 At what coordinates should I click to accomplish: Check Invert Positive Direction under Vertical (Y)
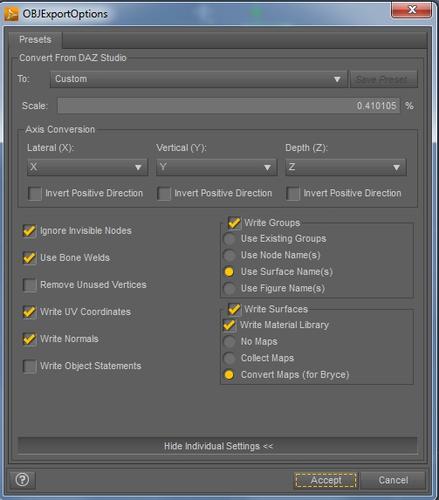point(164,193)
